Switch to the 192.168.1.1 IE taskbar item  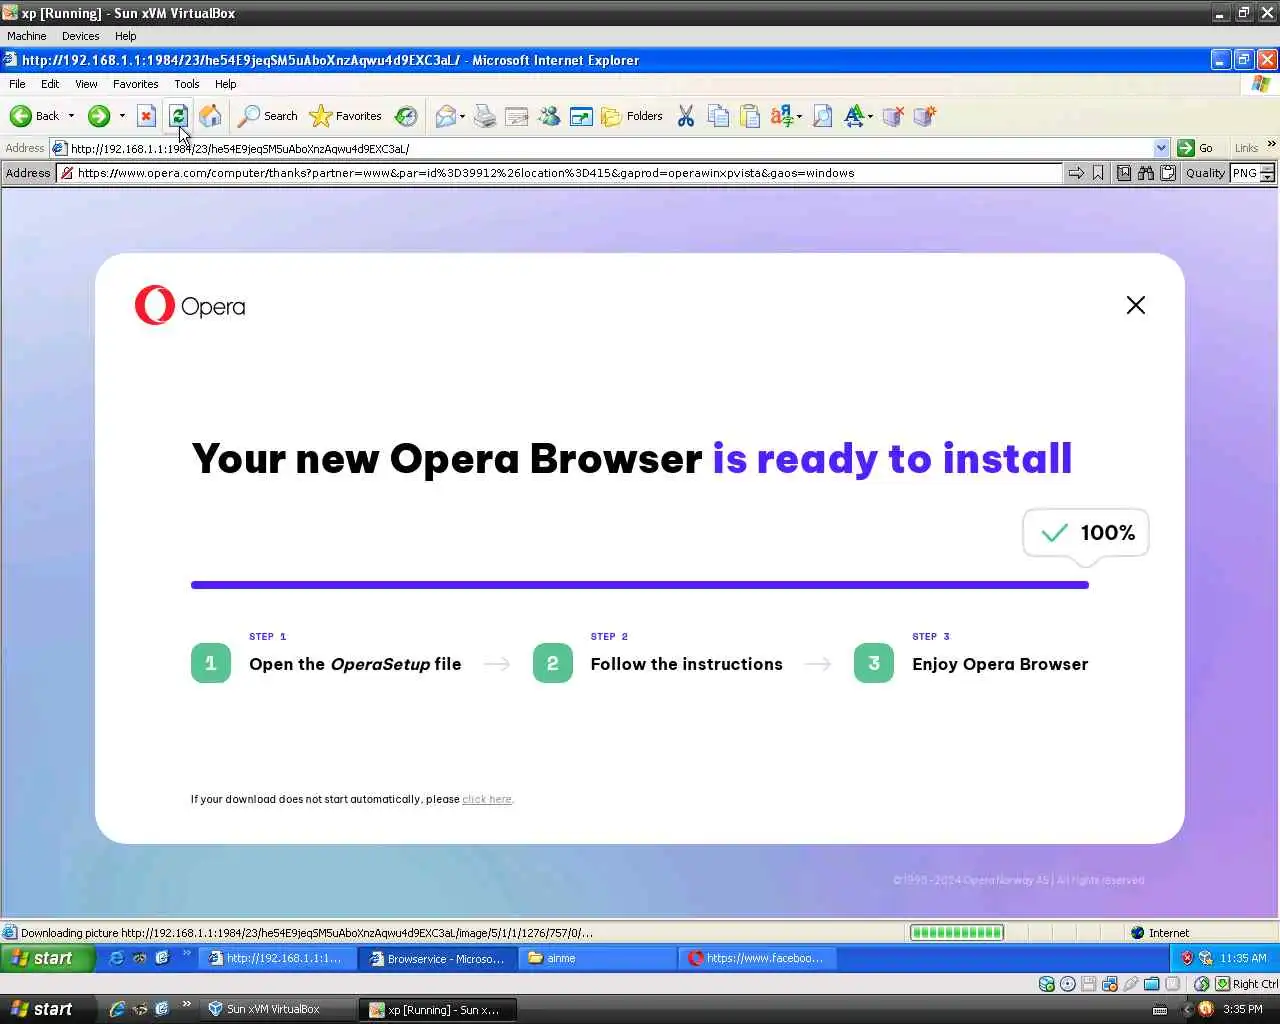[276, 958]
